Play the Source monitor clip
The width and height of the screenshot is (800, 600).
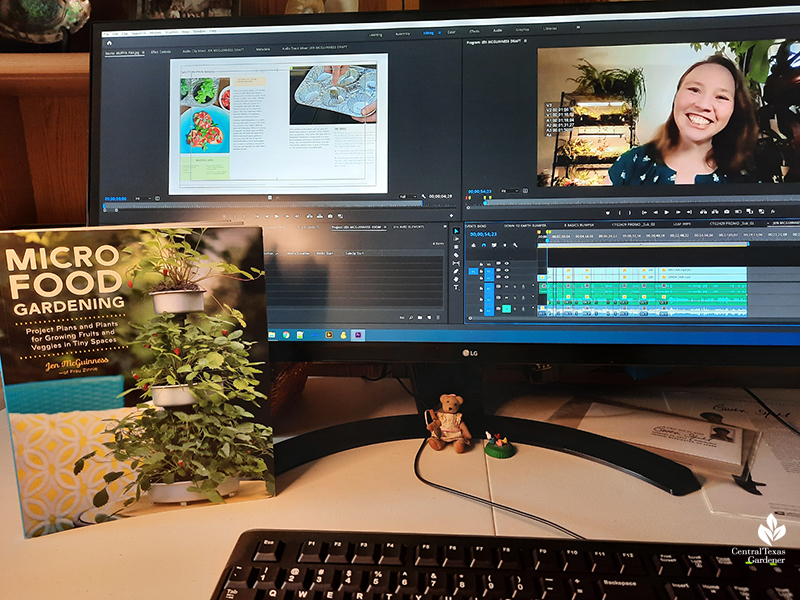pos(277,216)
